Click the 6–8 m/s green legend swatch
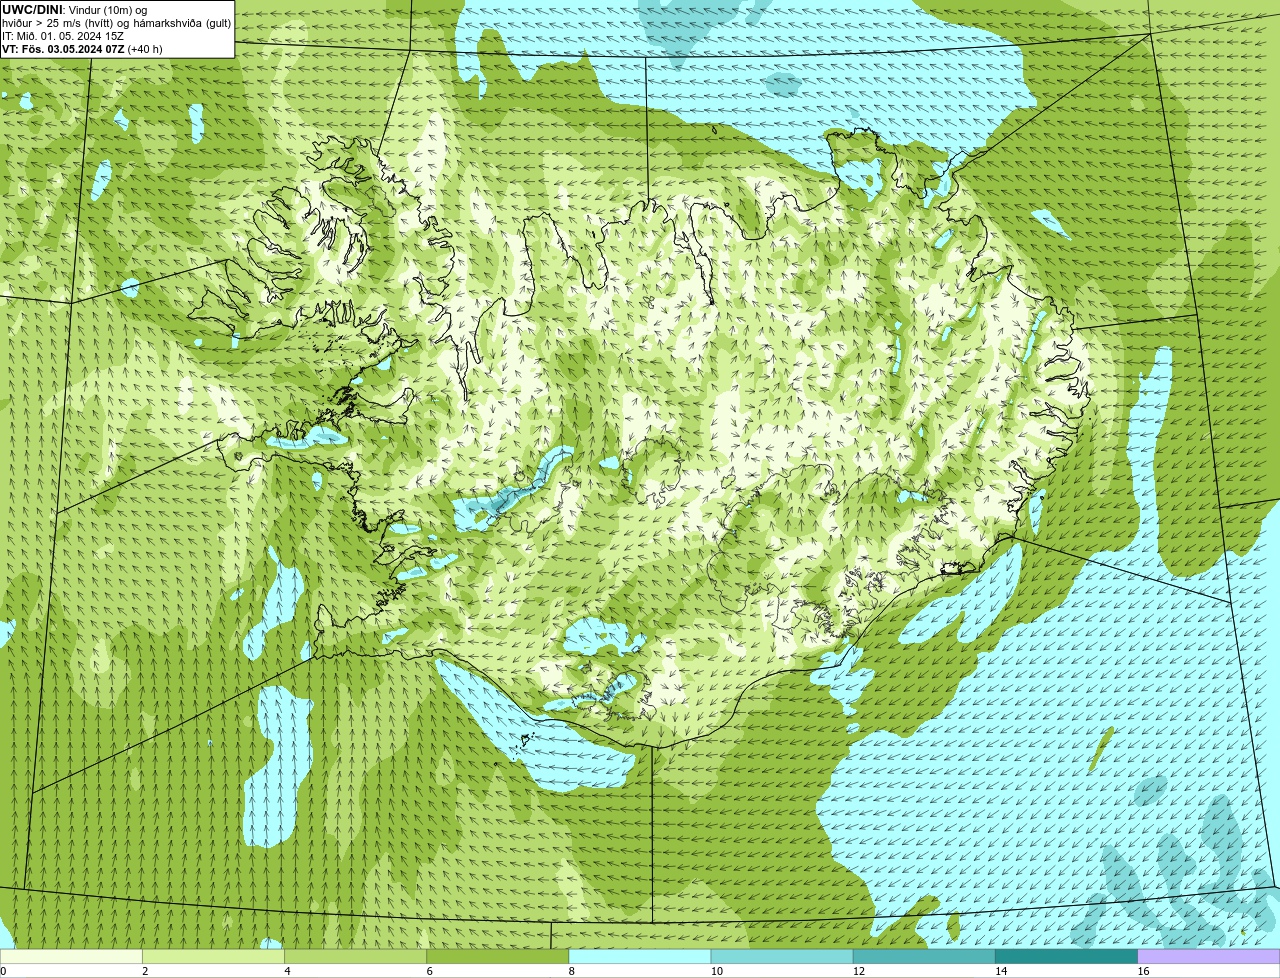 pyautogui.click(x=498, y=956)
